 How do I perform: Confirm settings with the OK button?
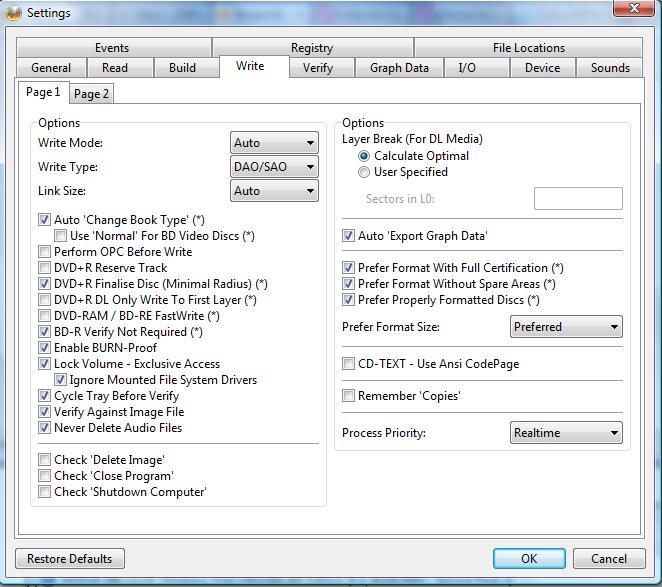(x=529, y=559)
